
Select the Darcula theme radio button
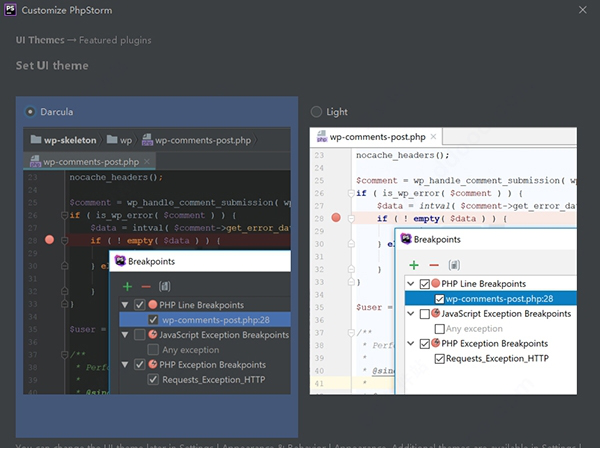coord(29,112)
